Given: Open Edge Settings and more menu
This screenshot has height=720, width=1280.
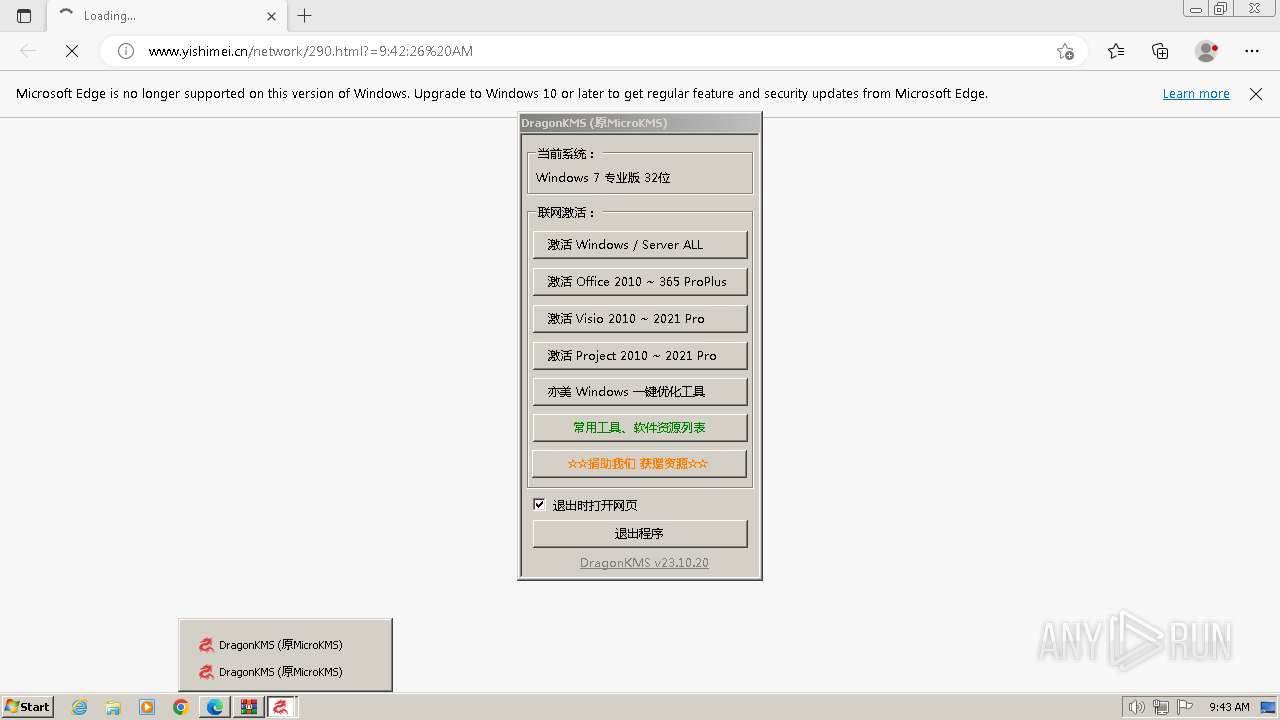Looking at the screenshot, I should [1252, 51].
